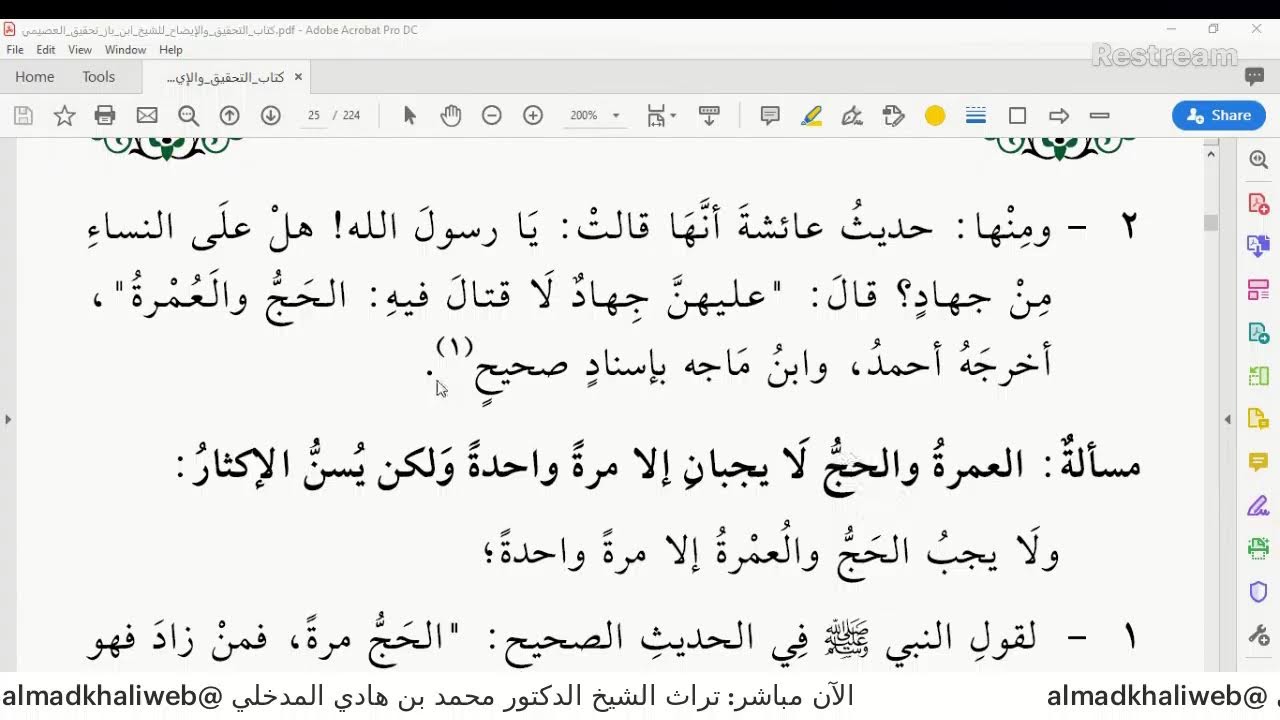
Task: Print the document with printer icon
Action: [105, 116]
